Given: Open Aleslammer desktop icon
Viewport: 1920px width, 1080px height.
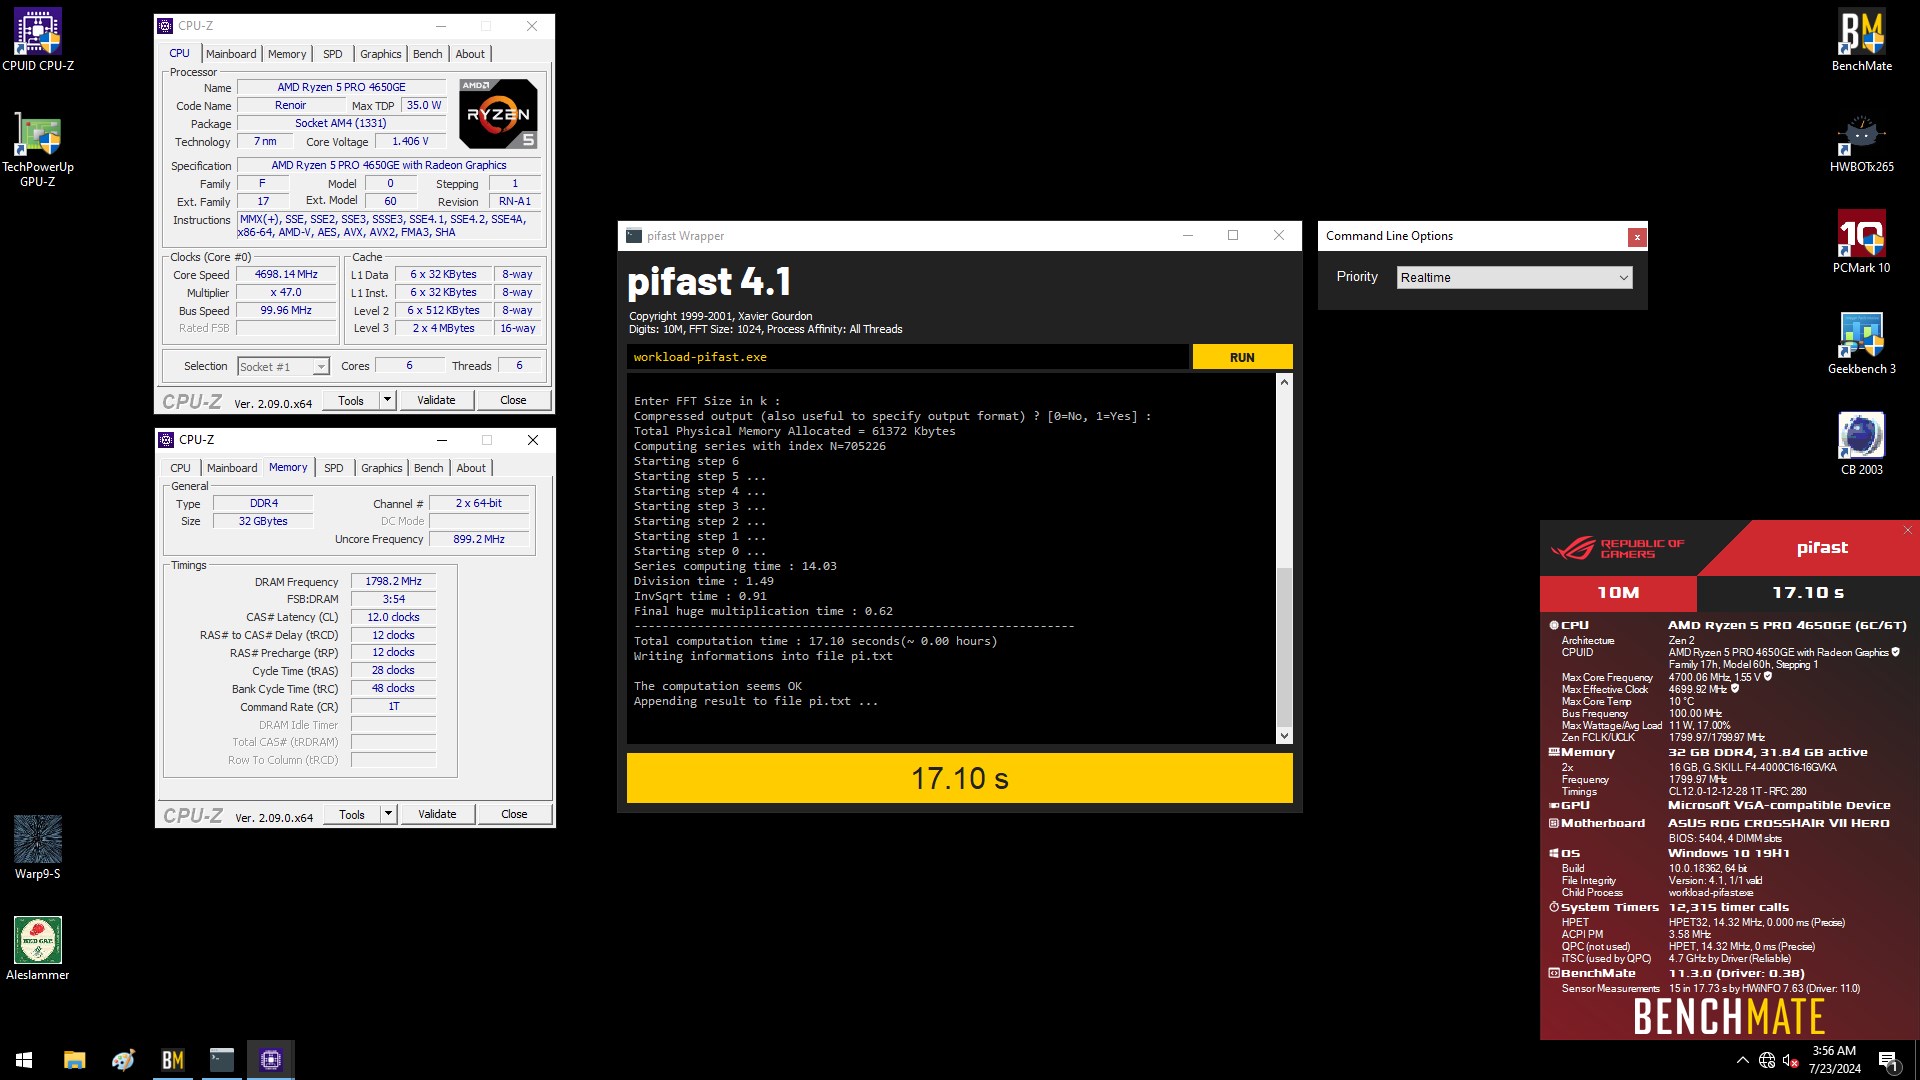Looking at the screenshot, I should [x=38, y=949].
